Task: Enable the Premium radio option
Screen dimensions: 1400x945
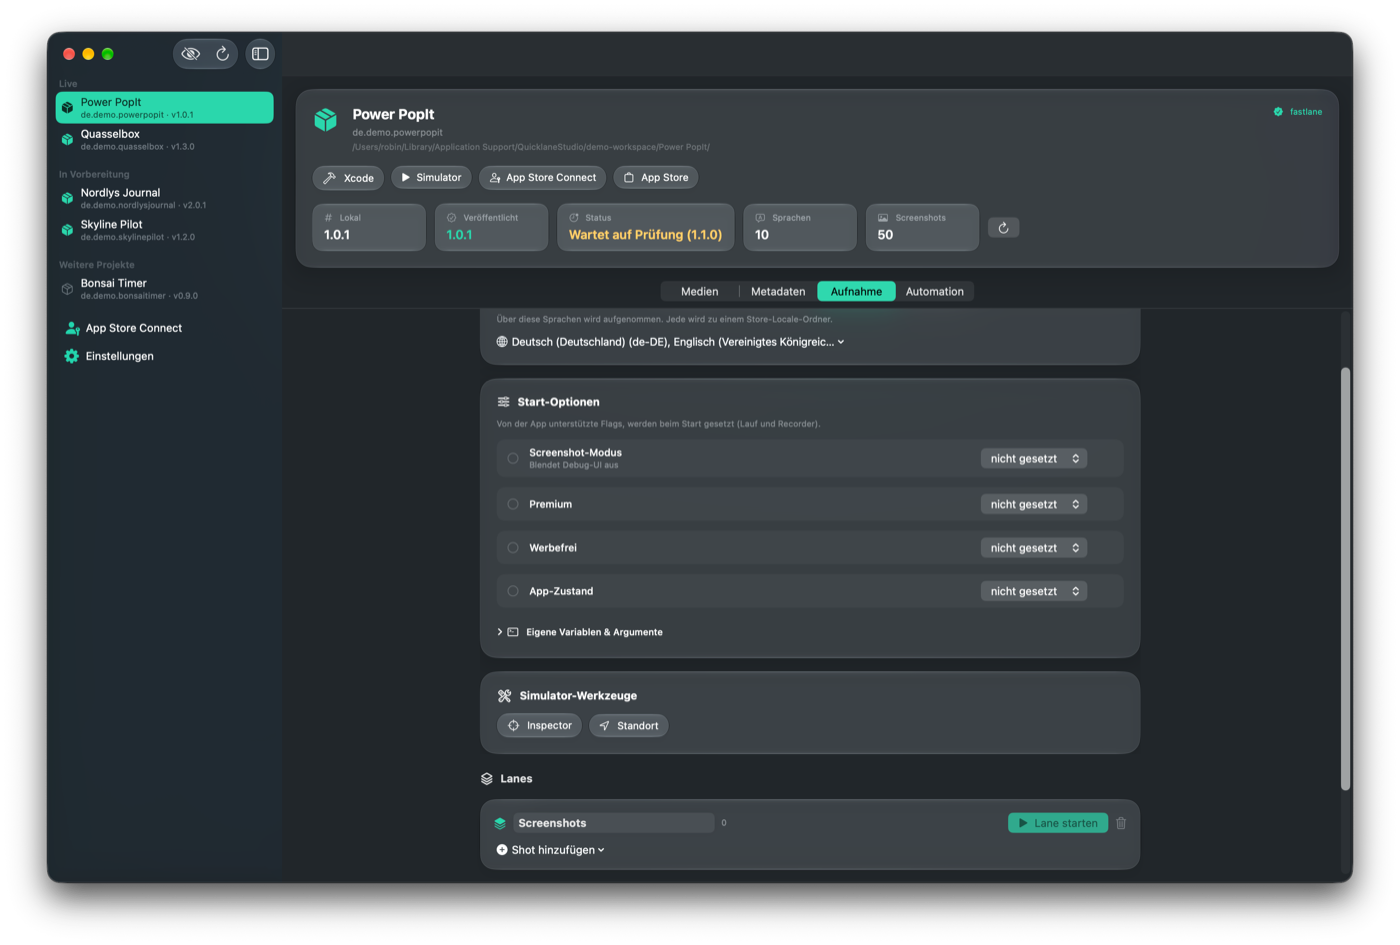Action: coord(513,504)
